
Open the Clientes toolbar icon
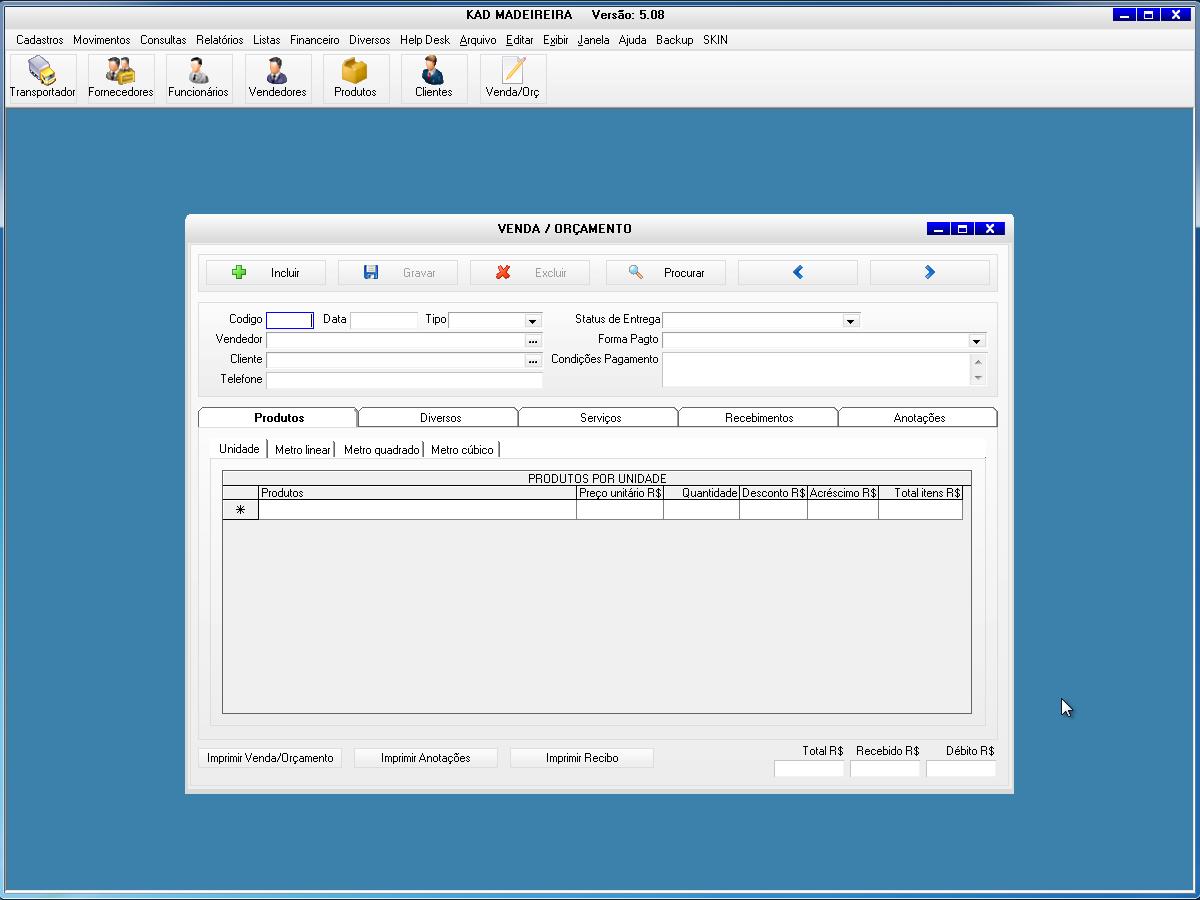tap(433, 78)
